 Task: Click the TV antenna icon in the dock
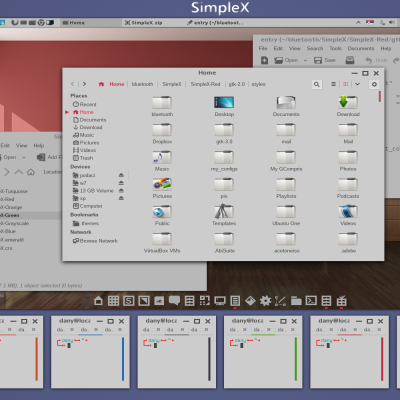pyautogui.click(x=341, y=301)
